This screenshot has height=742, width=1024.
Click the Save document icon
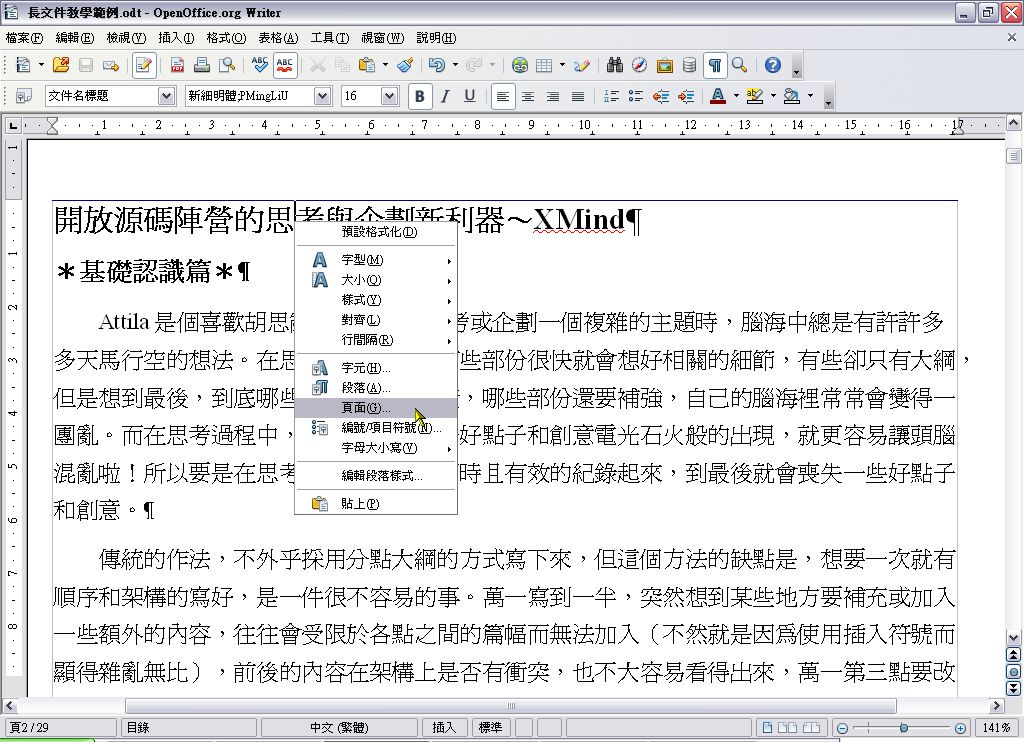(86, 65)
